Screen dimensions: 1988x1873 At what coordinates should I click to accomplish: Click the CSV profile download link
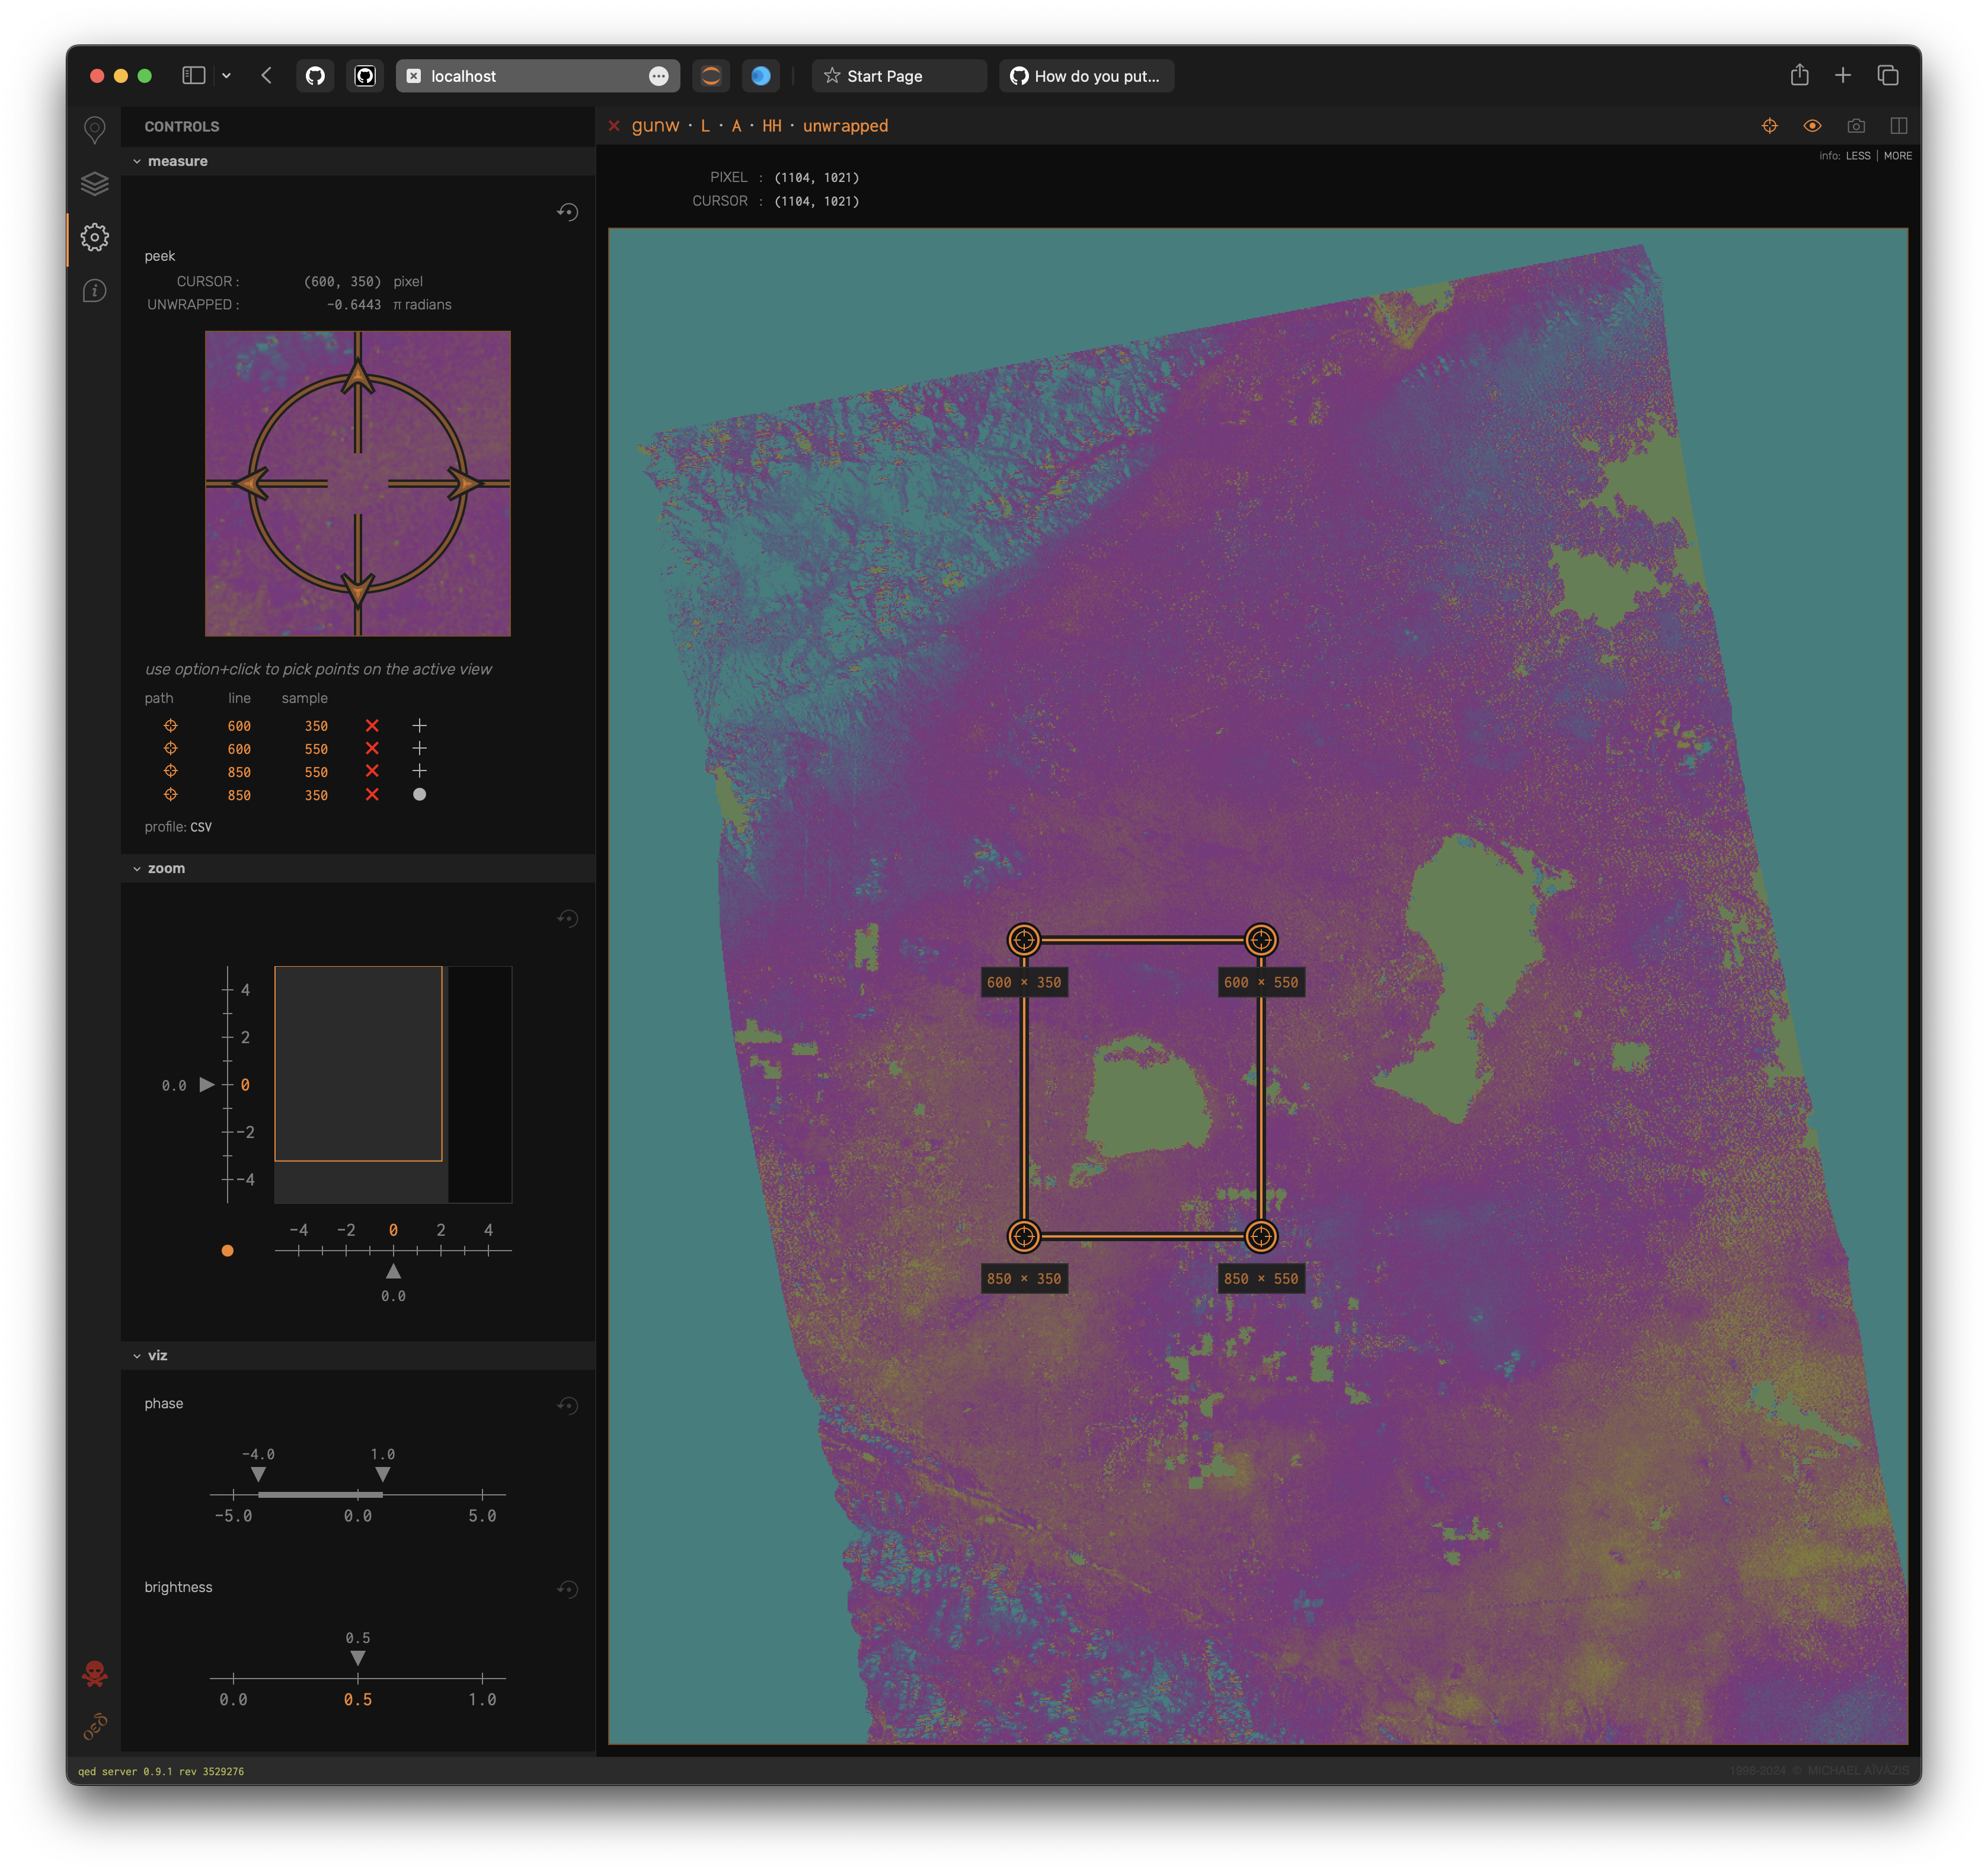point(201,827)
